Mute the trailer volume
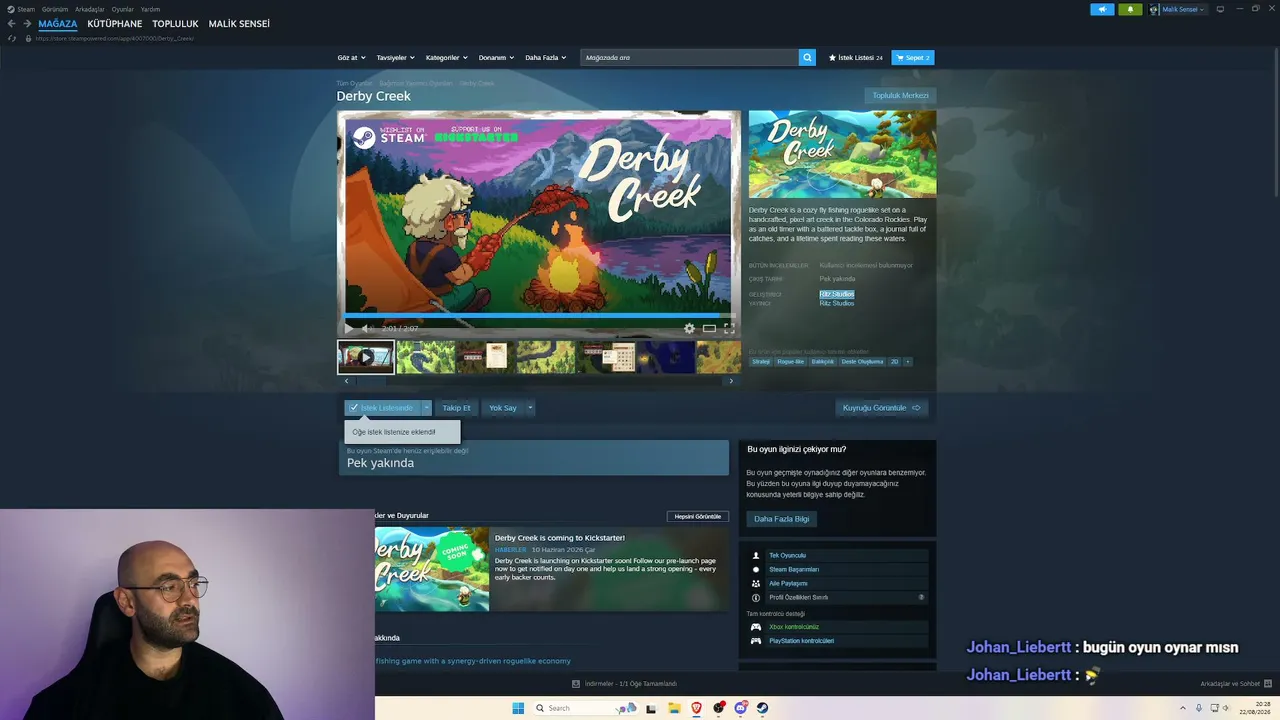 coord(366,328)
